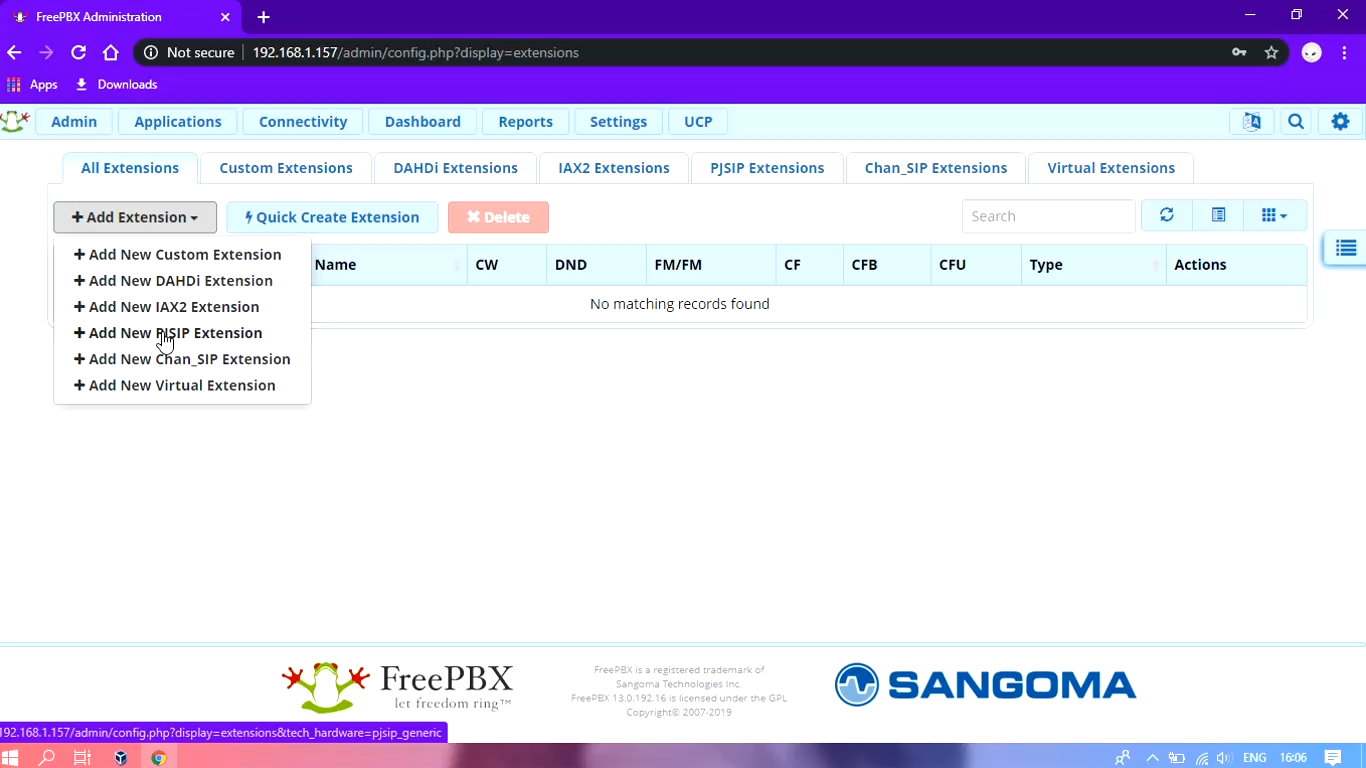Image resolution: width=1366 pixels, height=768 pixels.
Task: Open the Apps shortcut in the bookmarks bar
Action: click(x=33, y=85)
